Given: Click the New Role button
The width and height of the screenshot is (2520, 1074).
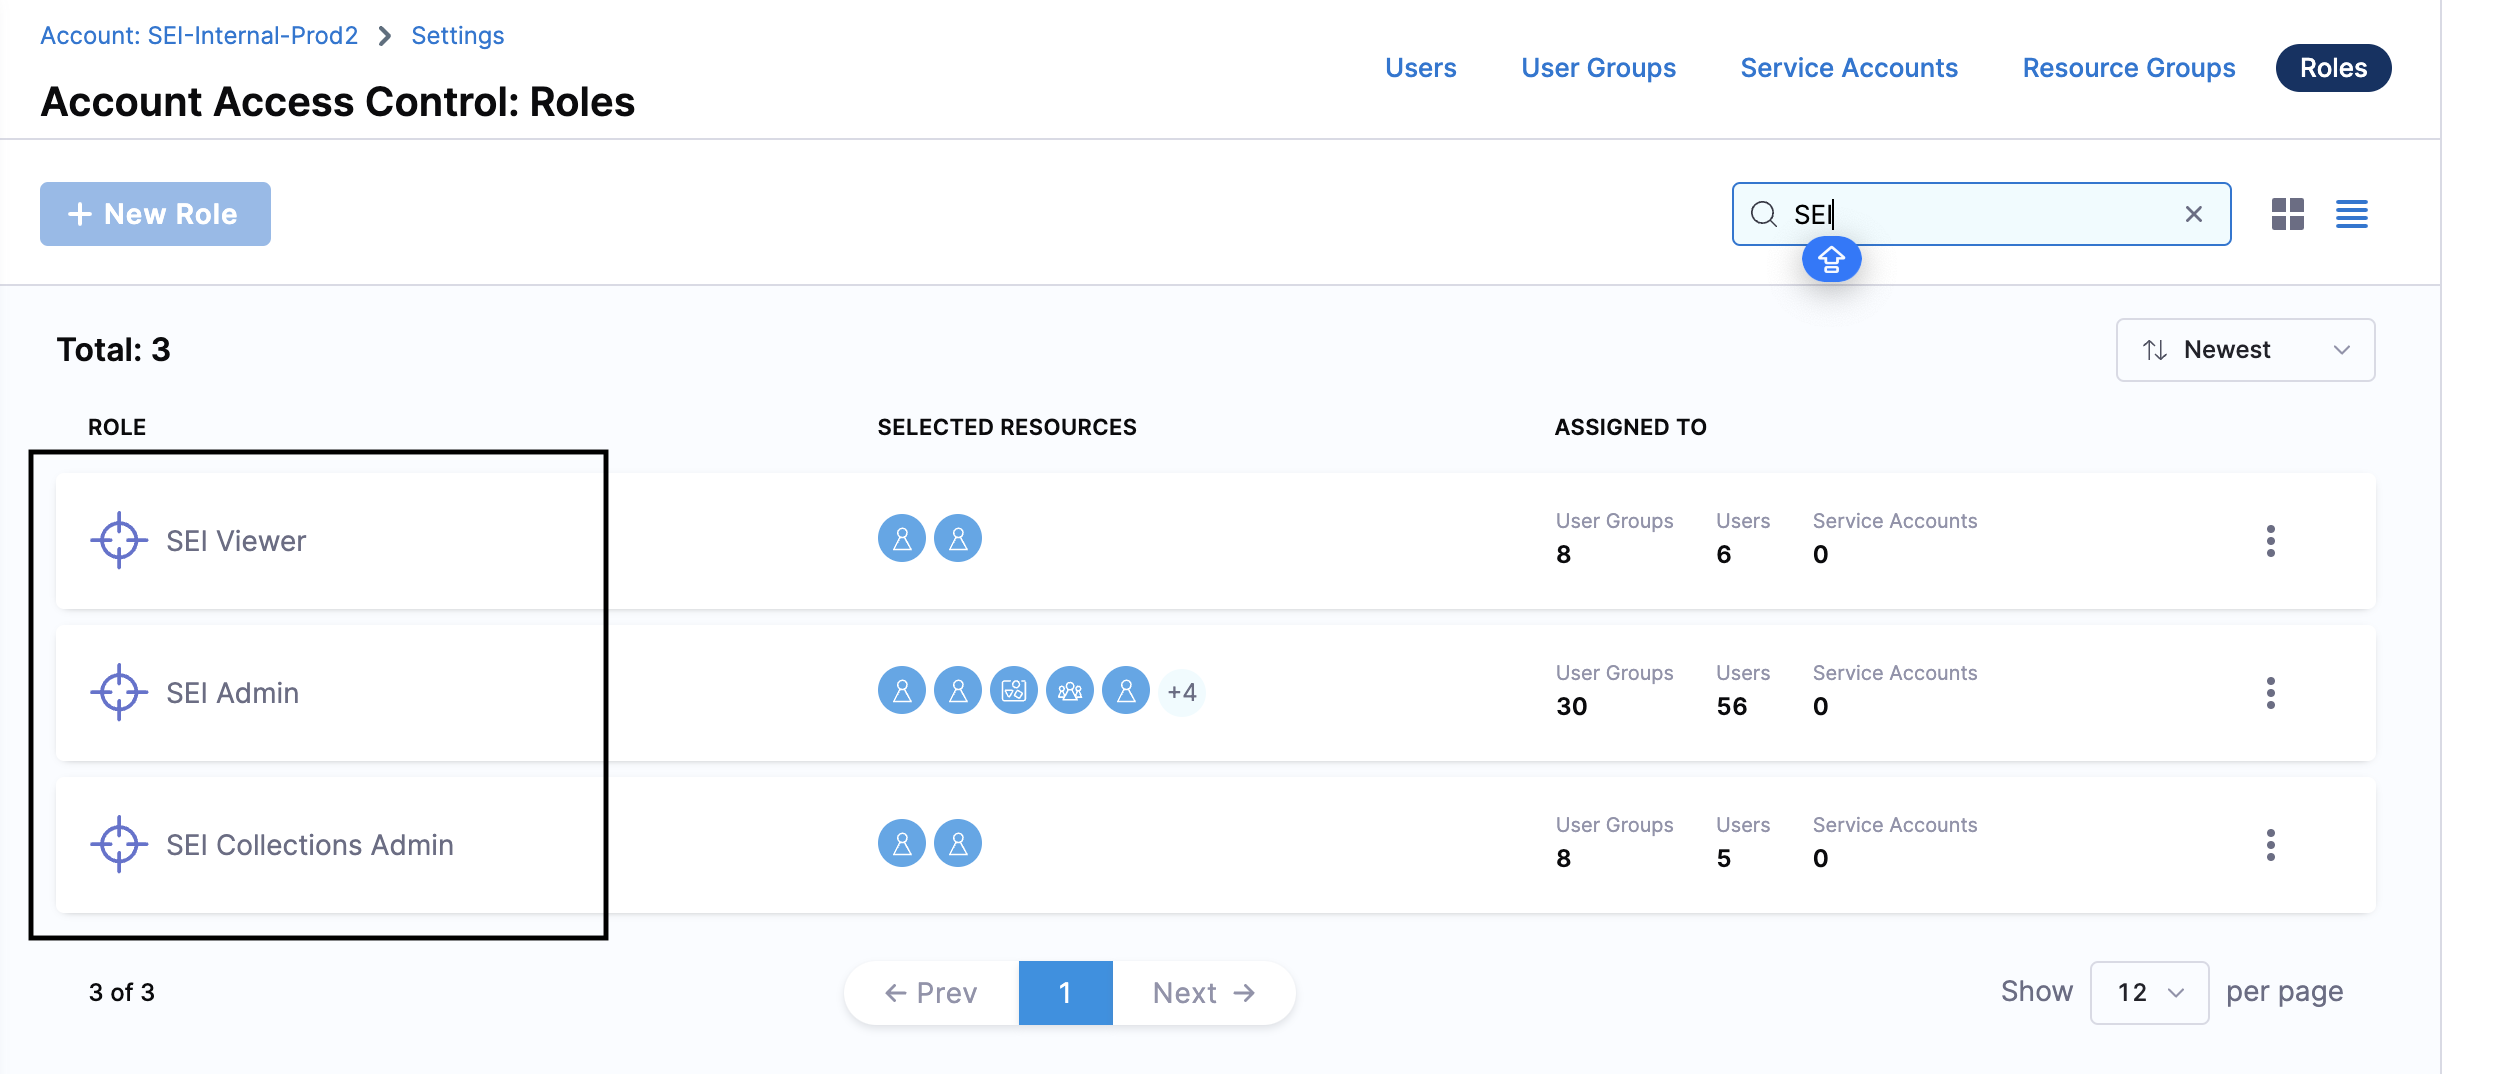Looking at the screenshot, I should [x=155, y=214].
